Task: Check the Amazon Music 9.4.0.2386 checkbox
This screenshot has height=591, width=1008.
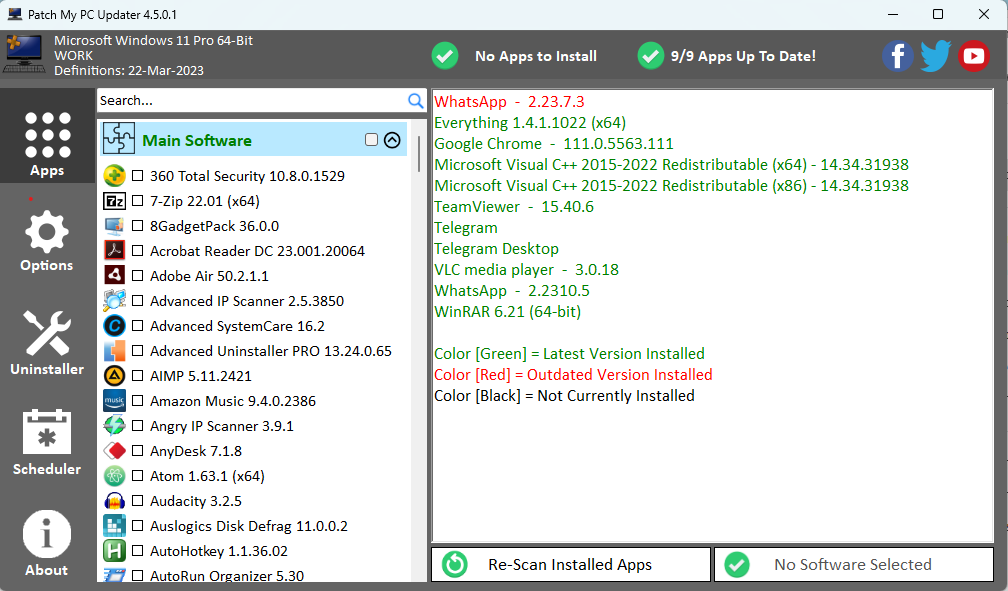Action: (138, 401)
